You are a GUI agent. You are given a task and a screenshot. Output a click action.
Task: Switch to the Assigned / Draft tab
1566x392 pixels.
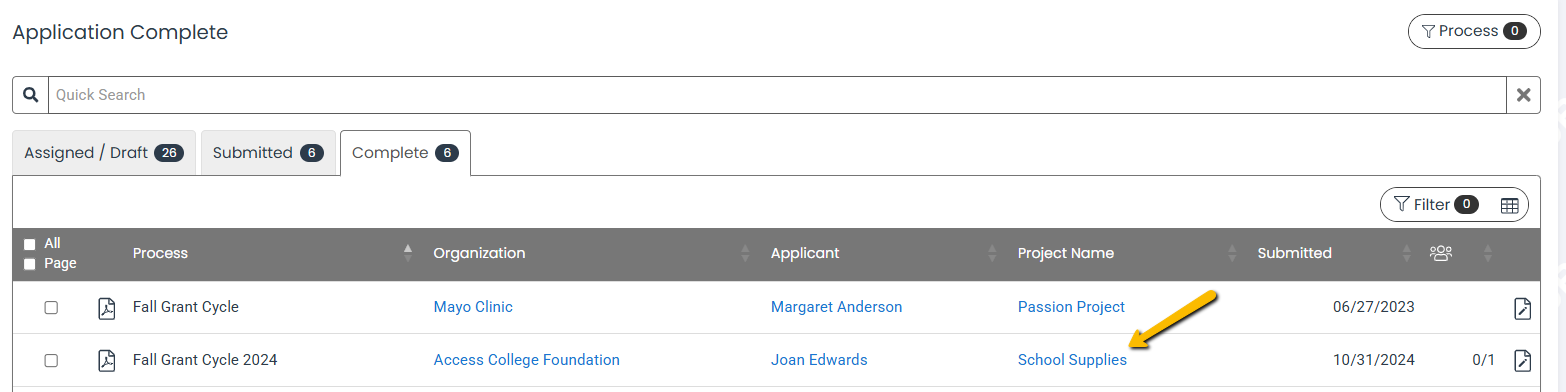click(104, 153)
